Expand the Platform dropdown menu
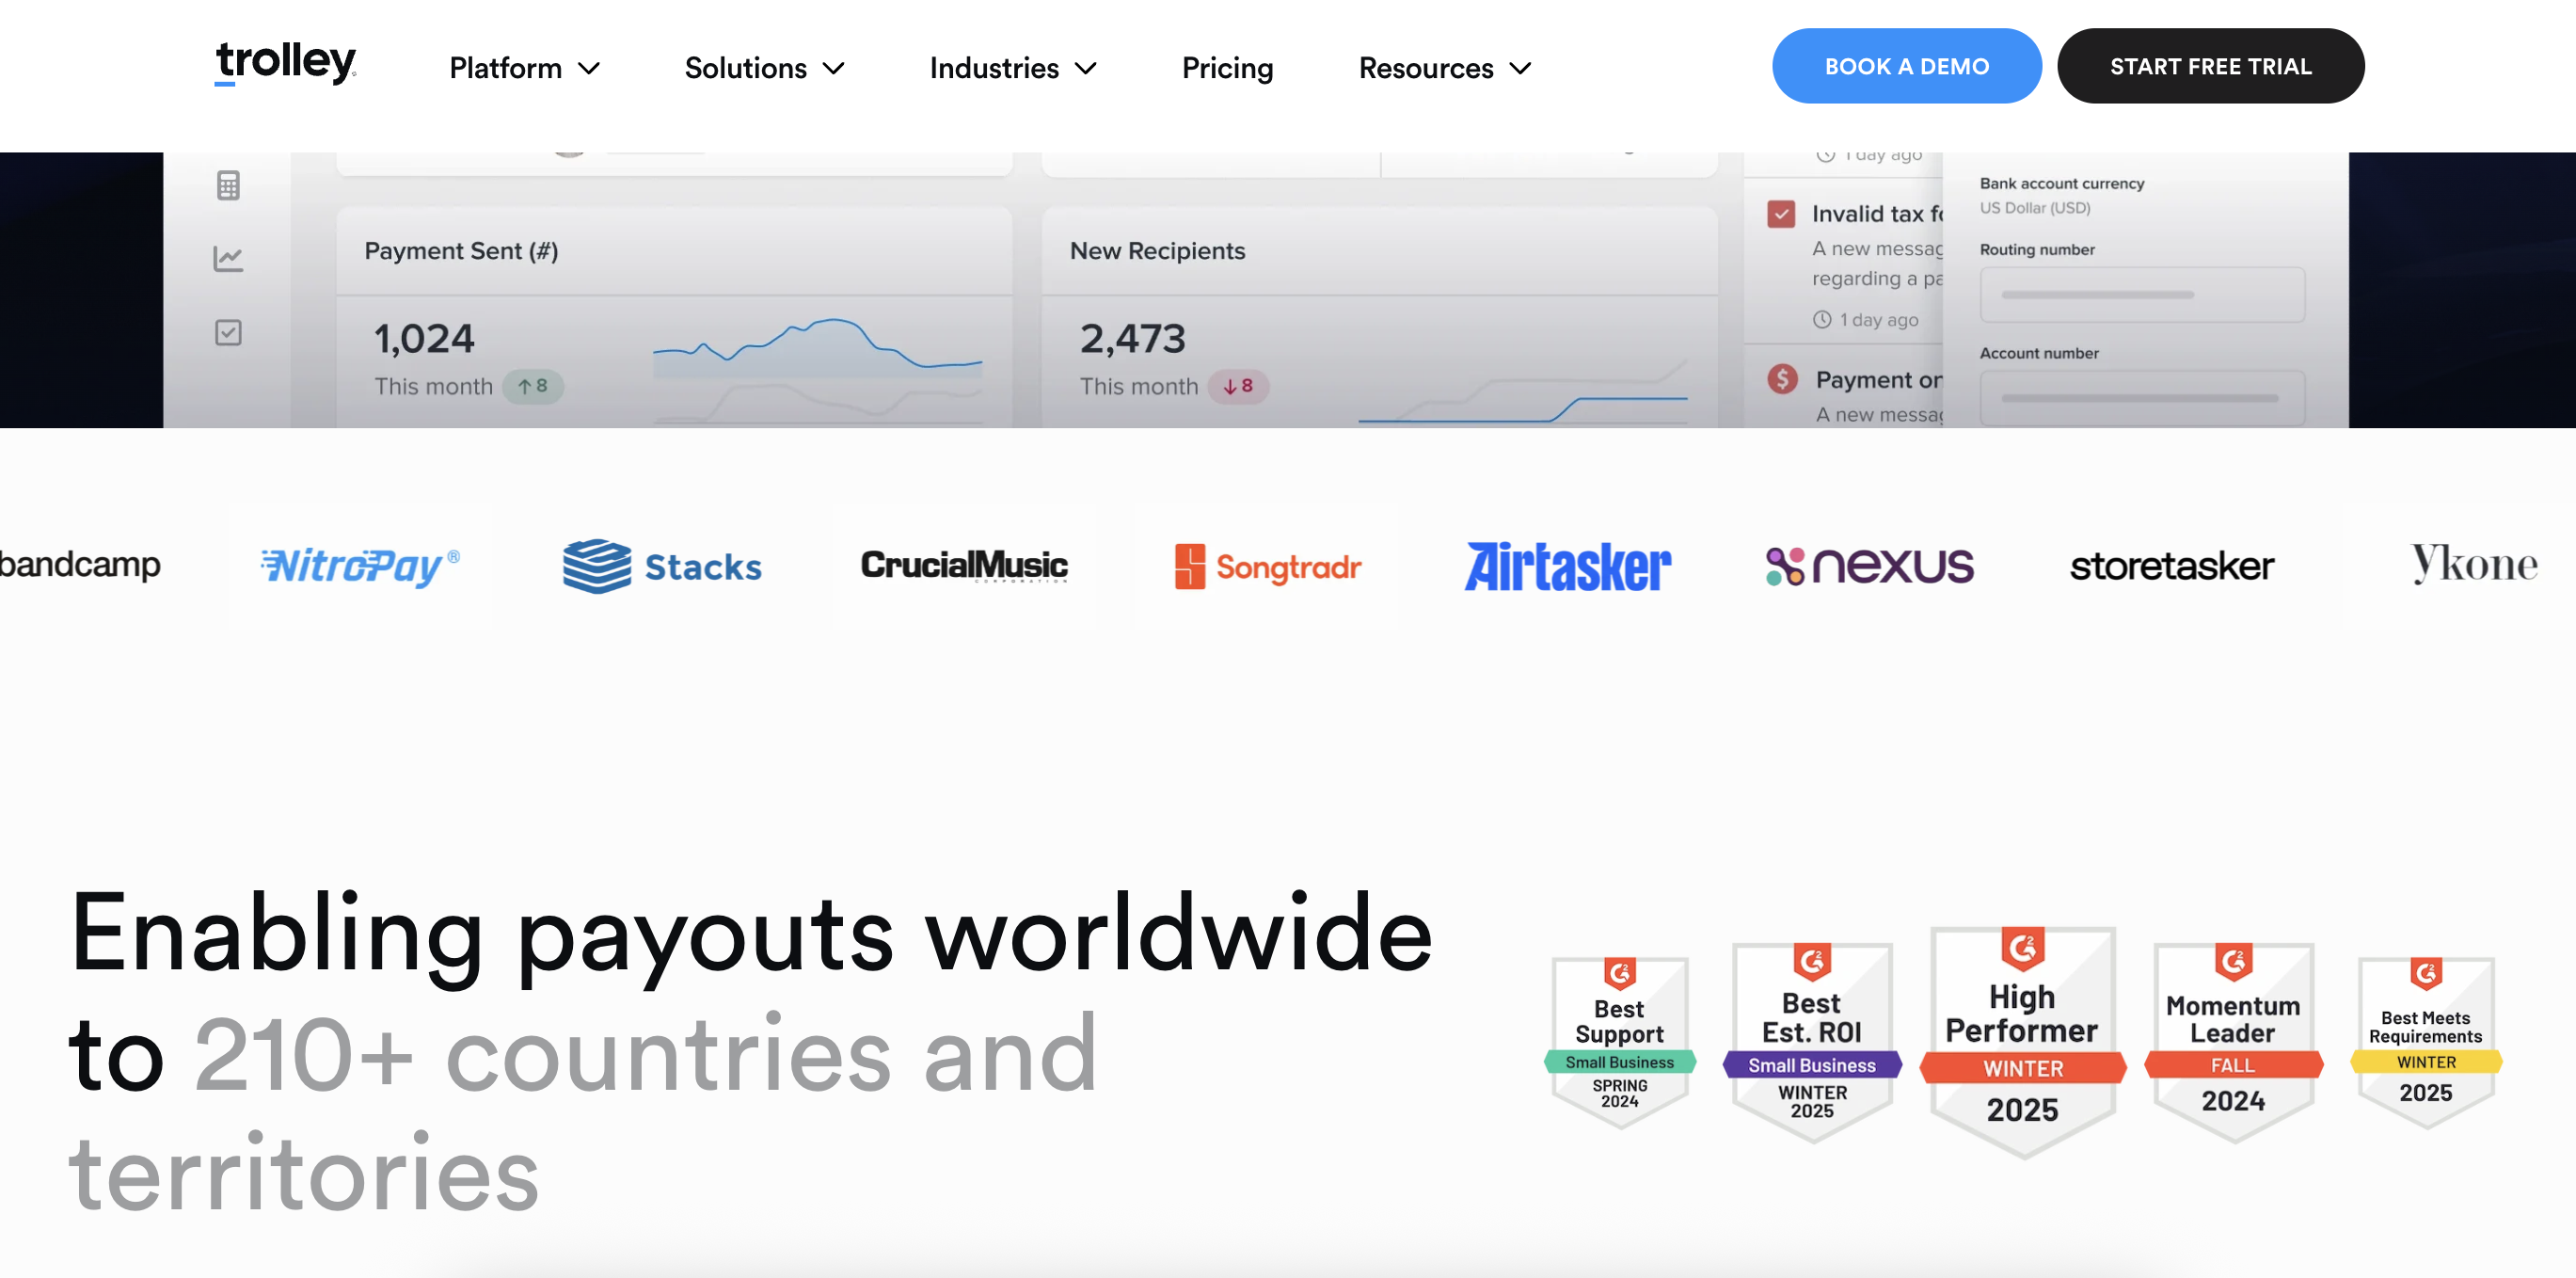The image size is (2576, 1278). click(524, 68)
